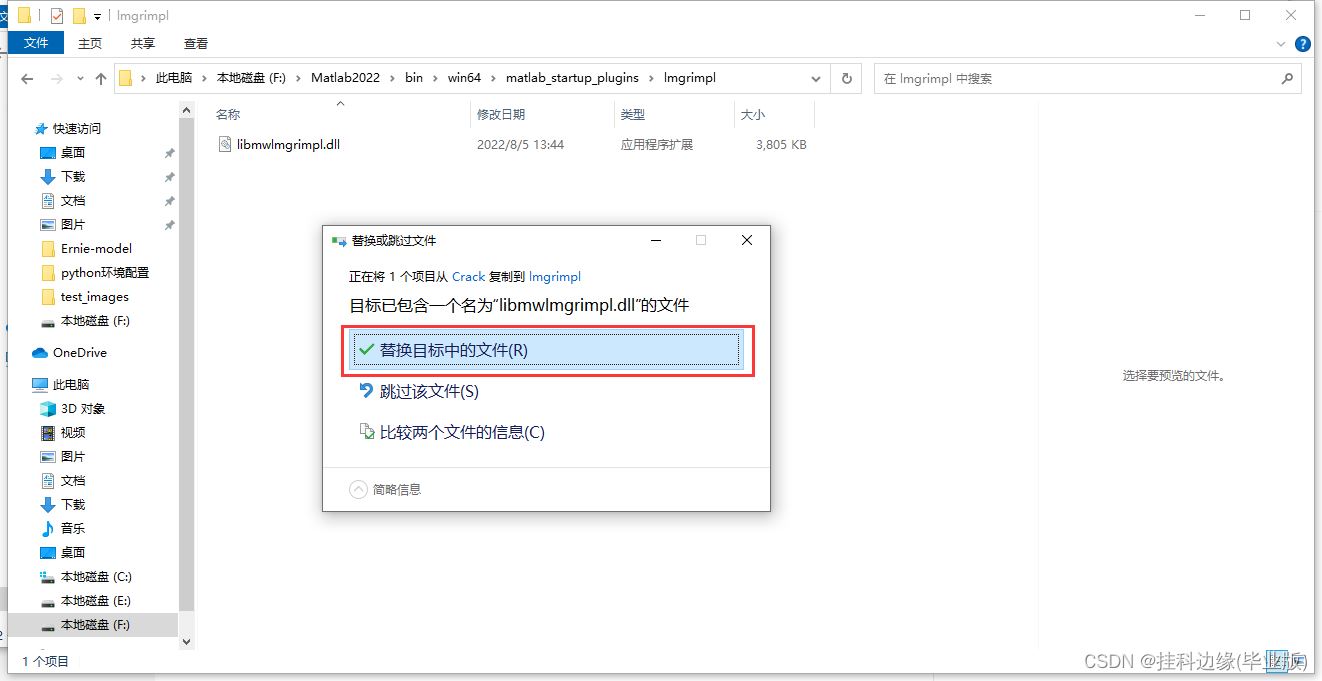Viewport: 1322px width, 681px height.
Task: Open the Help question mark icon
Action: 1302,44
